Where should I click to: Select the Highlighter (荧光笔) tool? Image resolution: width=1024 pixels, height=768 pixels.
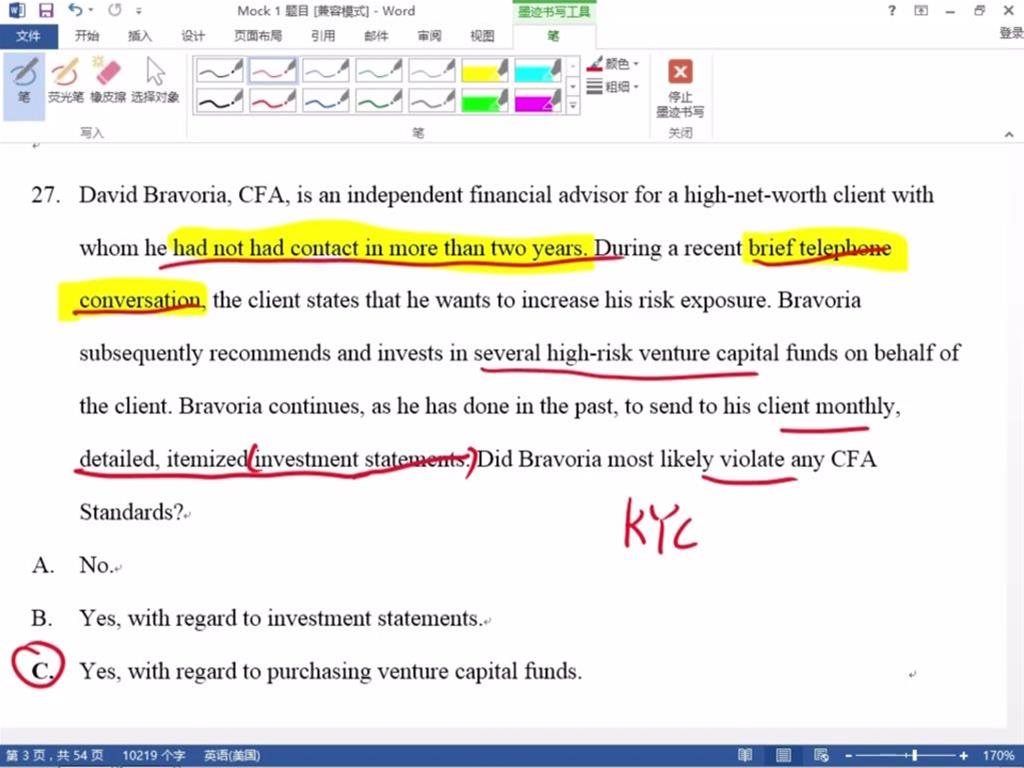65,80
